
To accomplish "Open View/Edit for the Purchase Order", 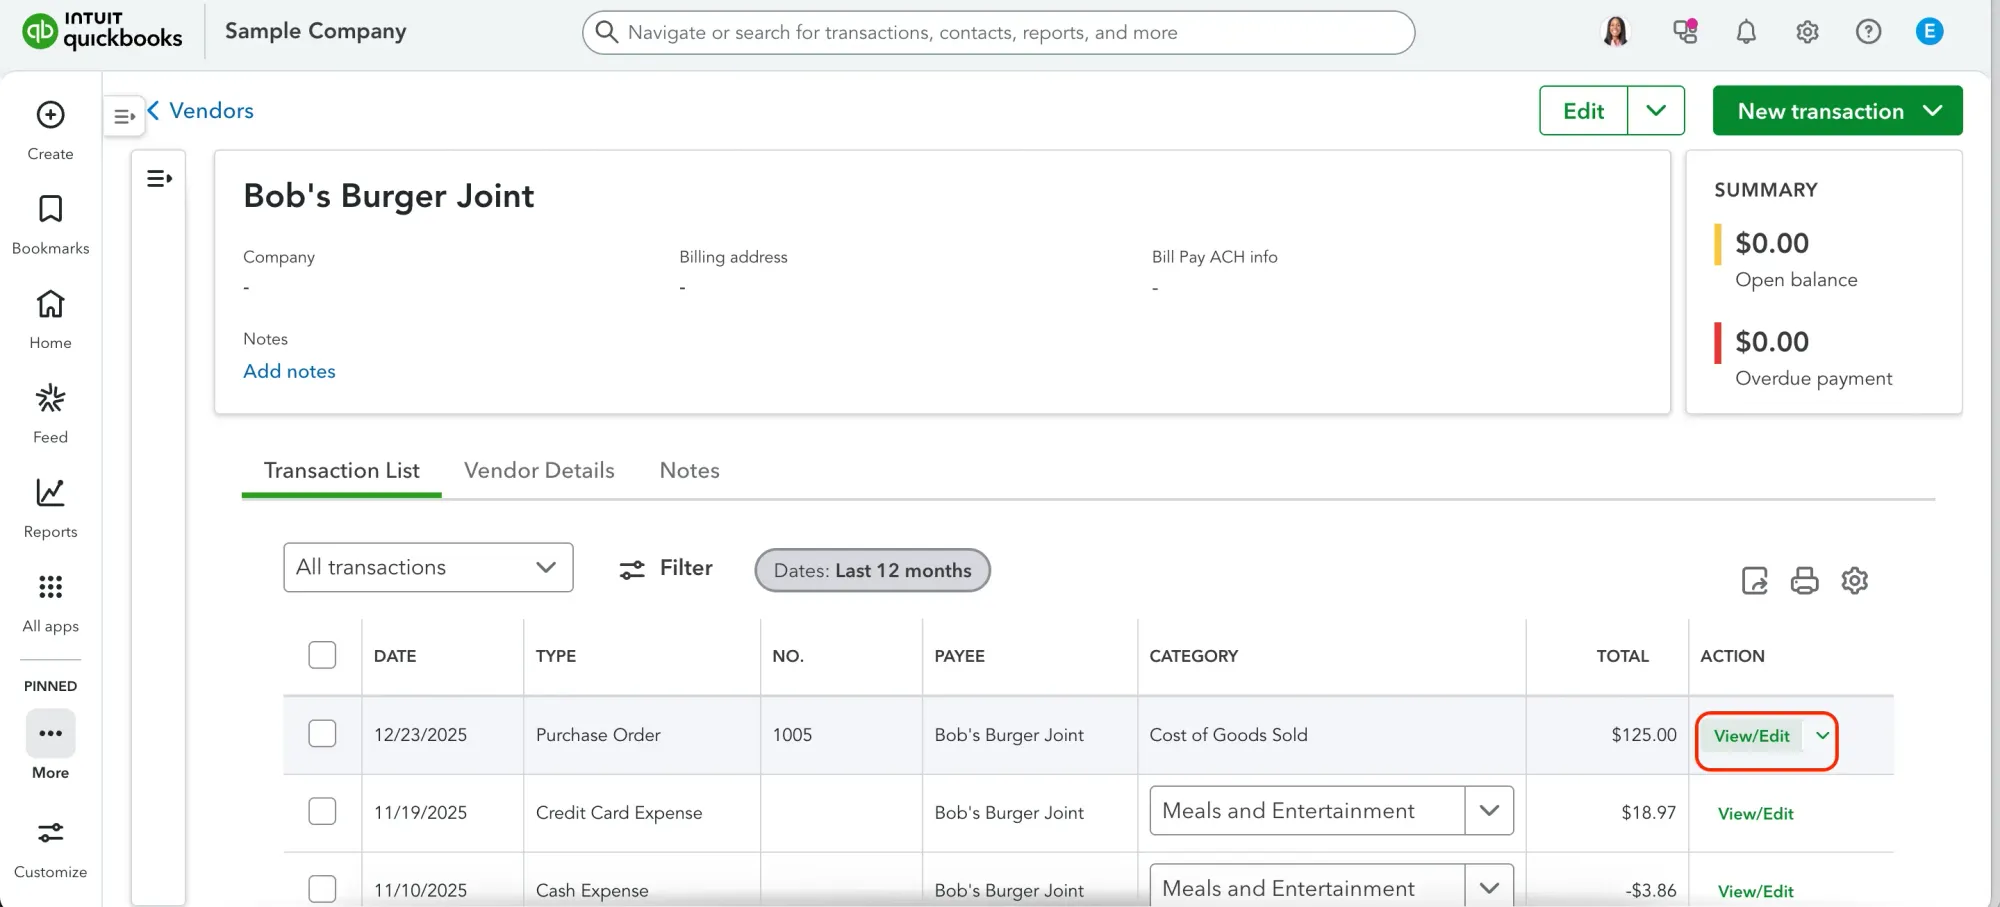I will click(x=1751, y=736).
